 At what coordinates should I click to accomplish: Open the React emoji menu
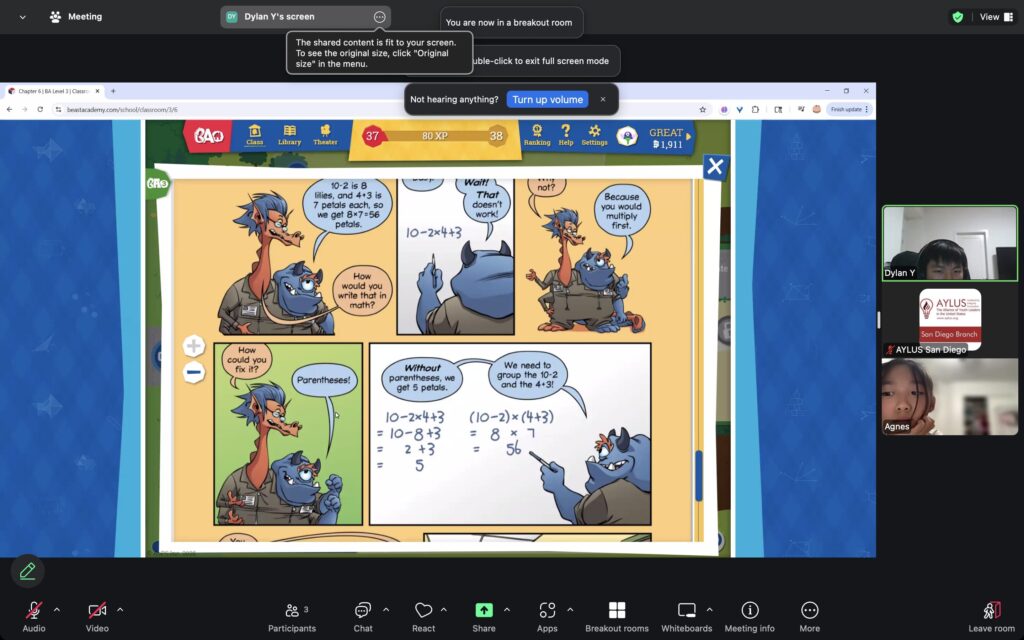coord(423,611)
